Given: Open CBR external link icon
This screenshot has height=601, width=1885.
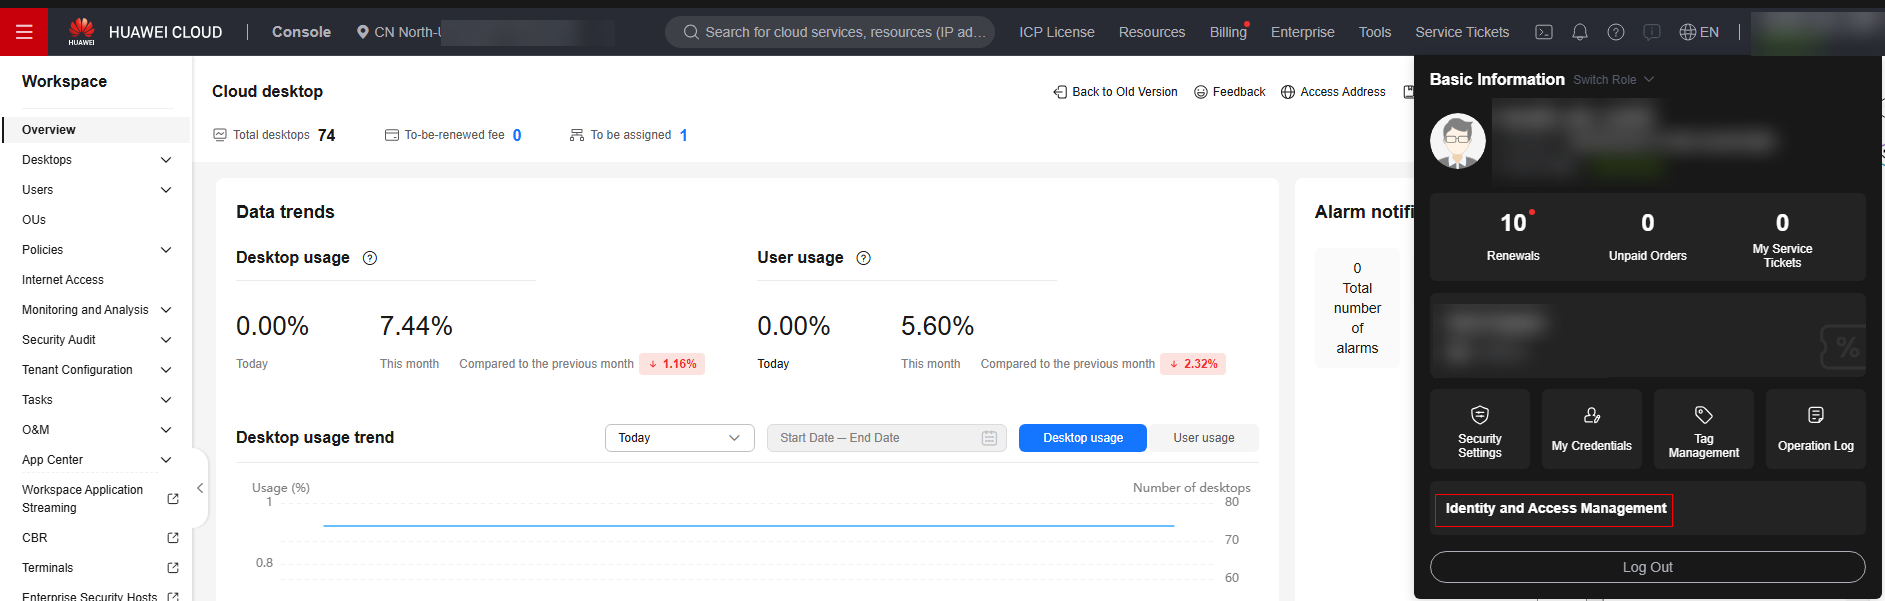Looking at the screenshot, I should (173, 538).
